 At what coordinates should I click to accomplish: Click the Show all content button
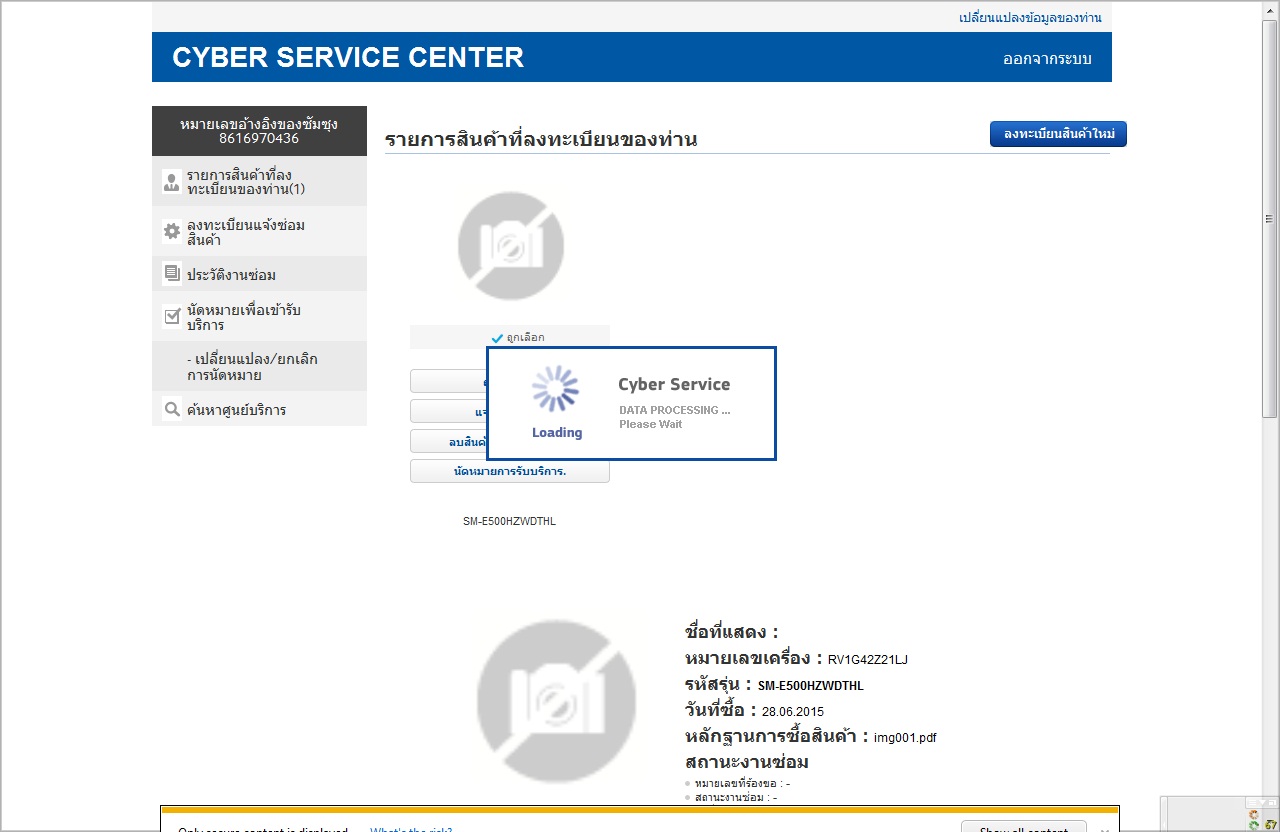1022,827
